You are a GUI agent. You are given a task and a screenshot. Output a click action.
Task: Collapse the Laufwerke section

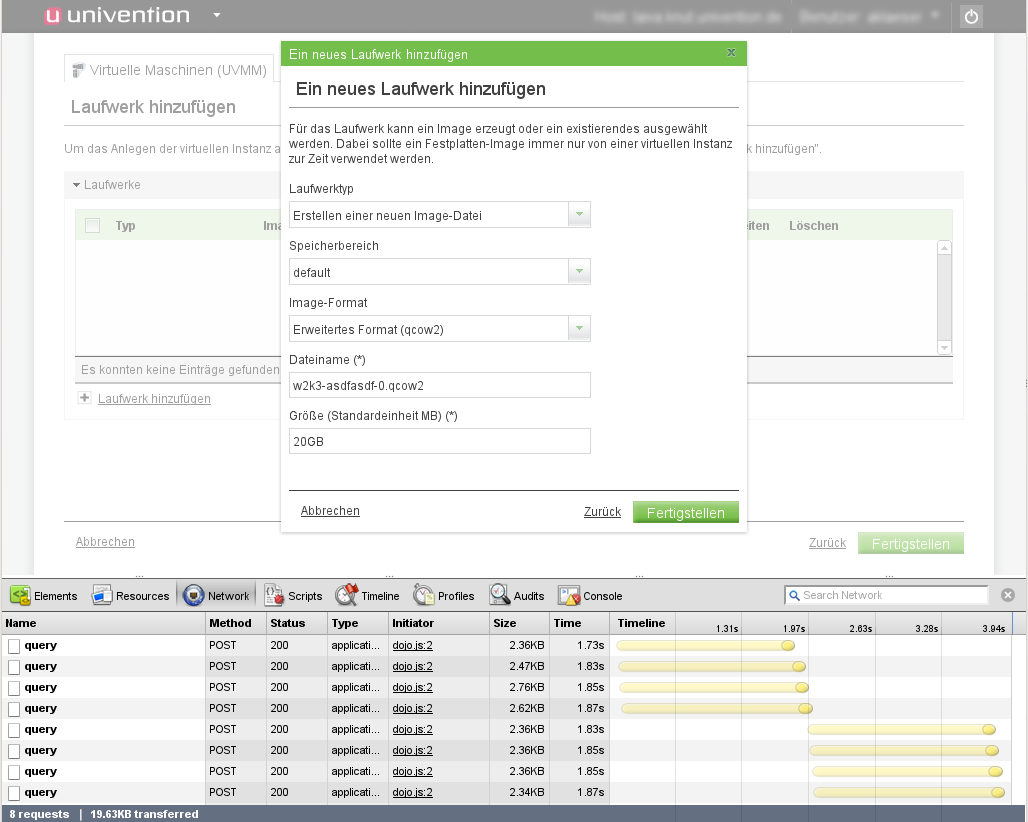(76, 185)
